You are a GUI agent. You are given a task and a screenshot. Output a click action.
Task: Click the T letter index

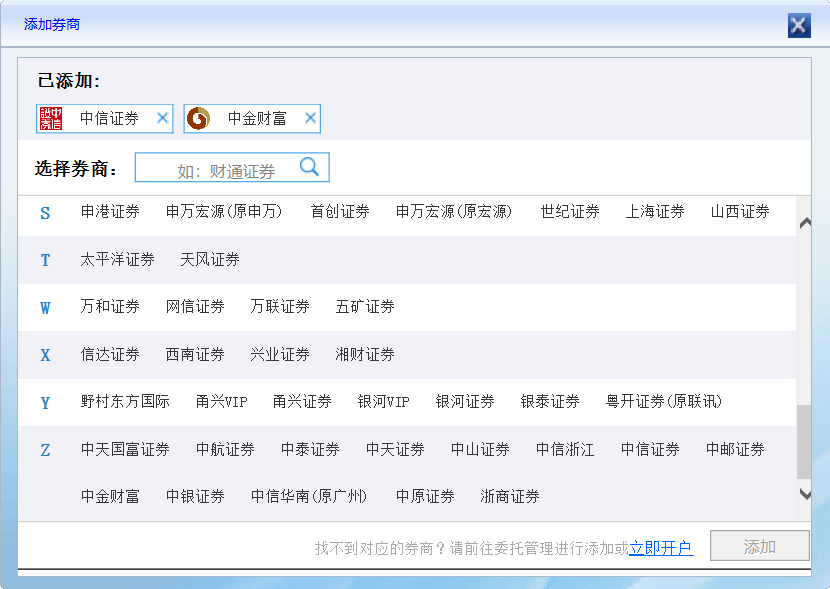tap(46, 260)
